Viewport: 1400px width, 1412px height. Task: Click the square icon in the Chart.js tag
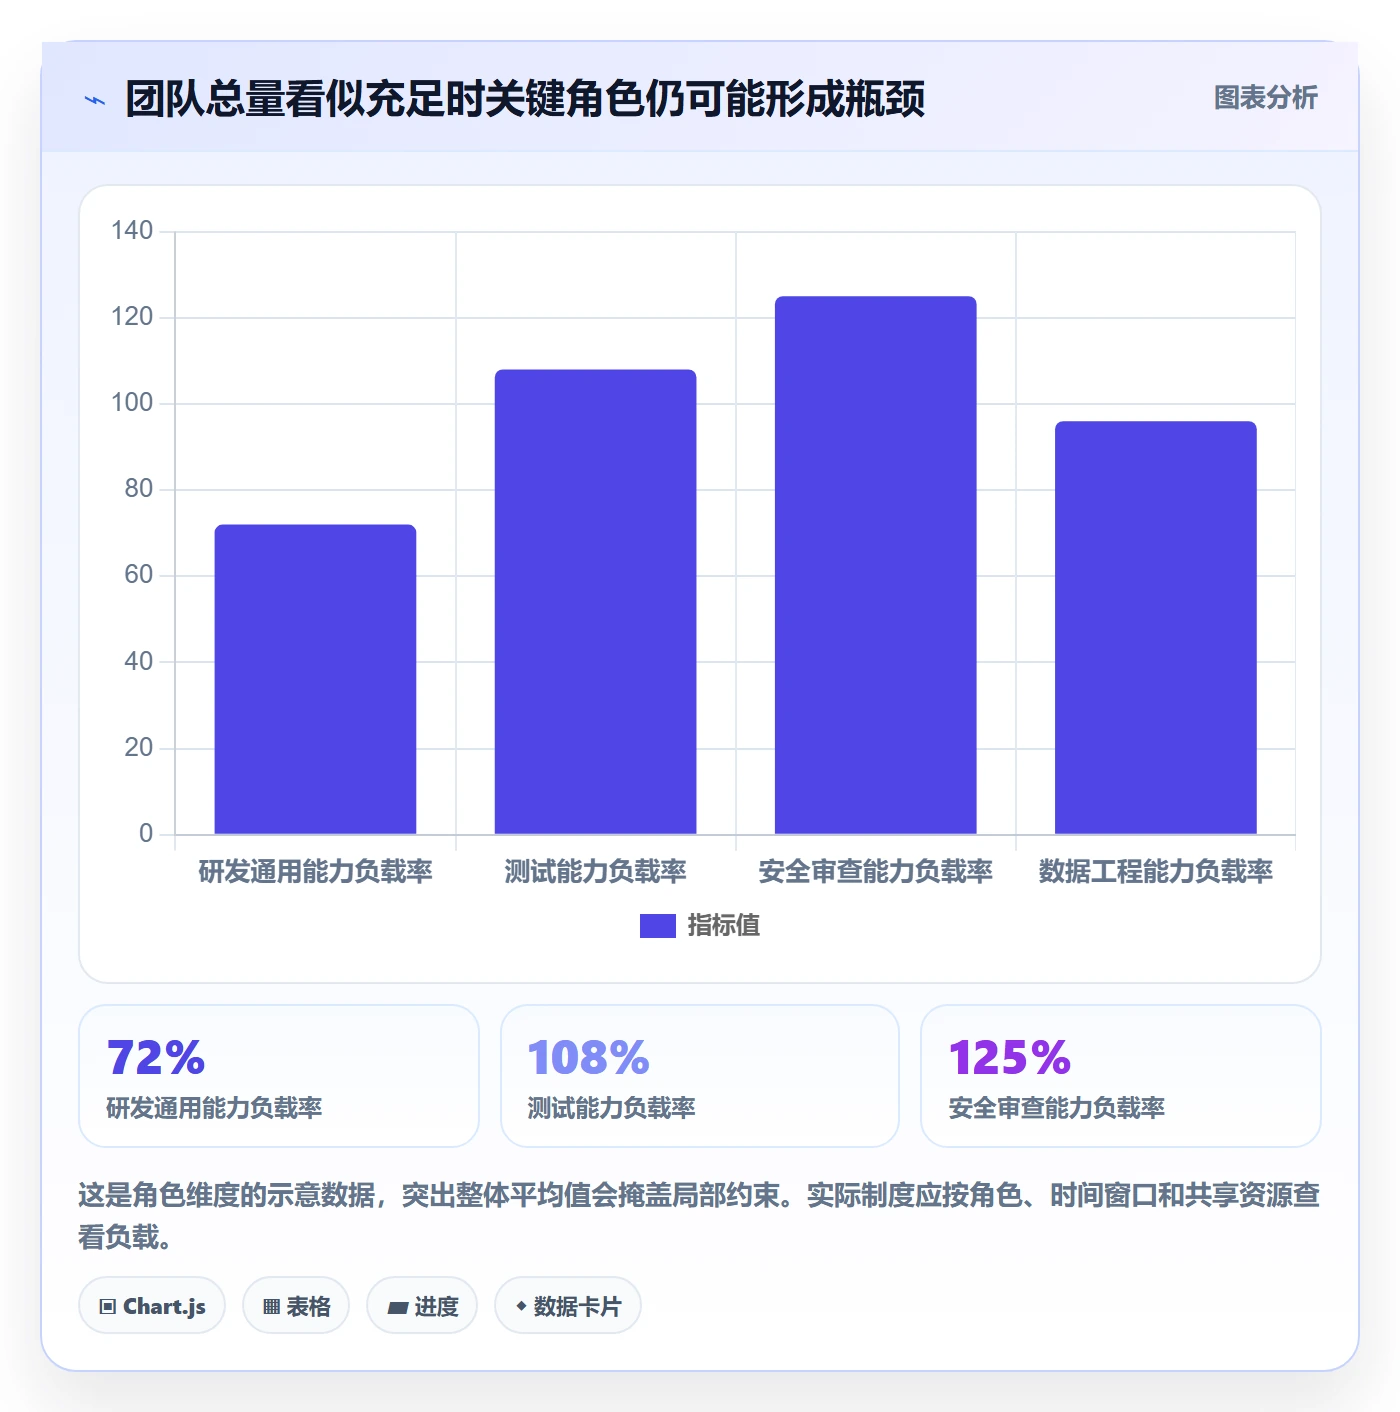click(108, 1306)
